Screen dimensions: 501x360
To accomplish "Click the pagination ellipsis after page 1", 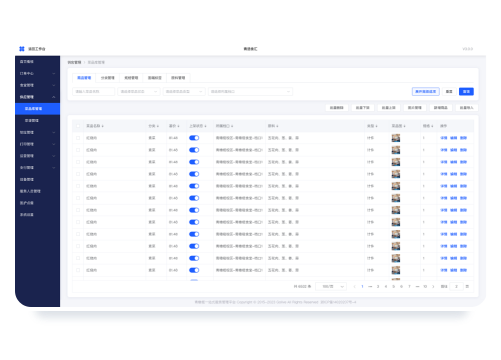I will [x=370, y=286].
